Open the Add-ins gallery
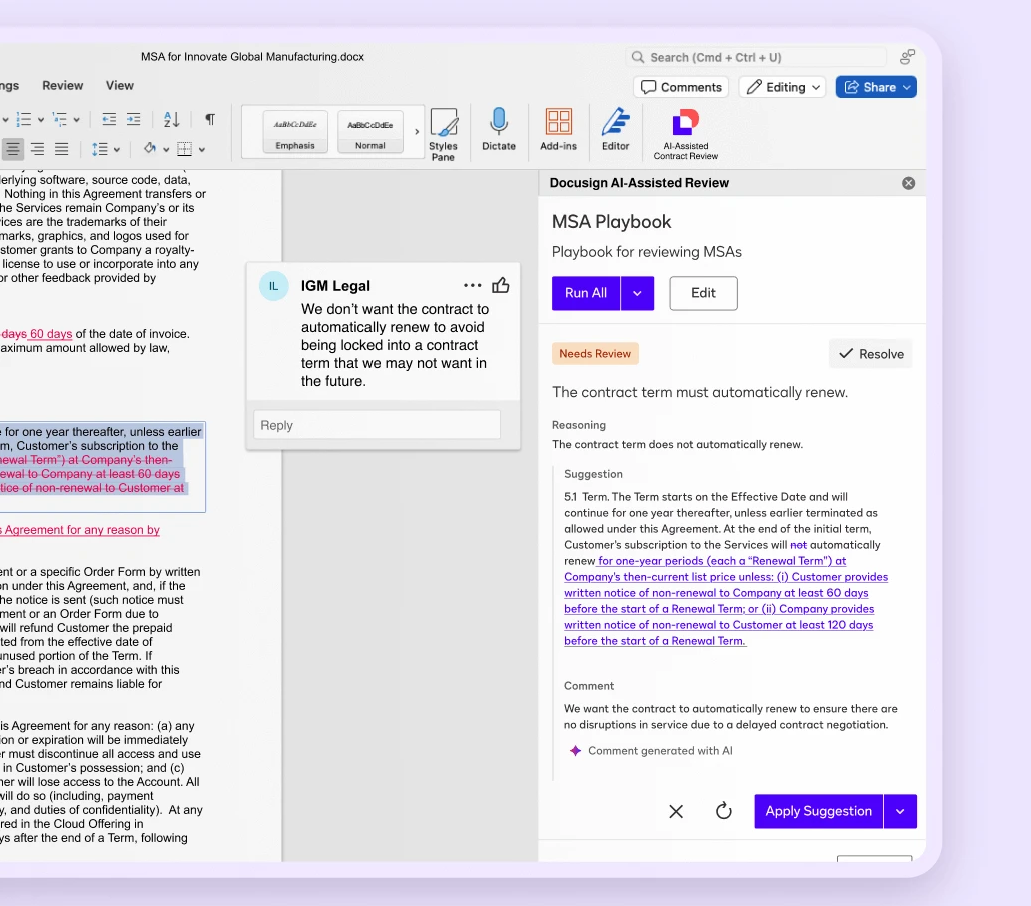The height and width of the screenshot is (906, 1031). 558,129
